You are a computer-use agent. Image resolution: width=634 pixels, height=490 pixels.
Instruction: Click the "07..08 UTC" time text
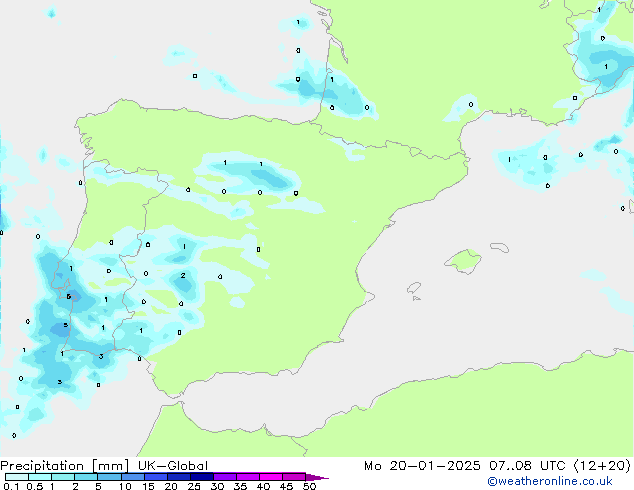[527, 466]
